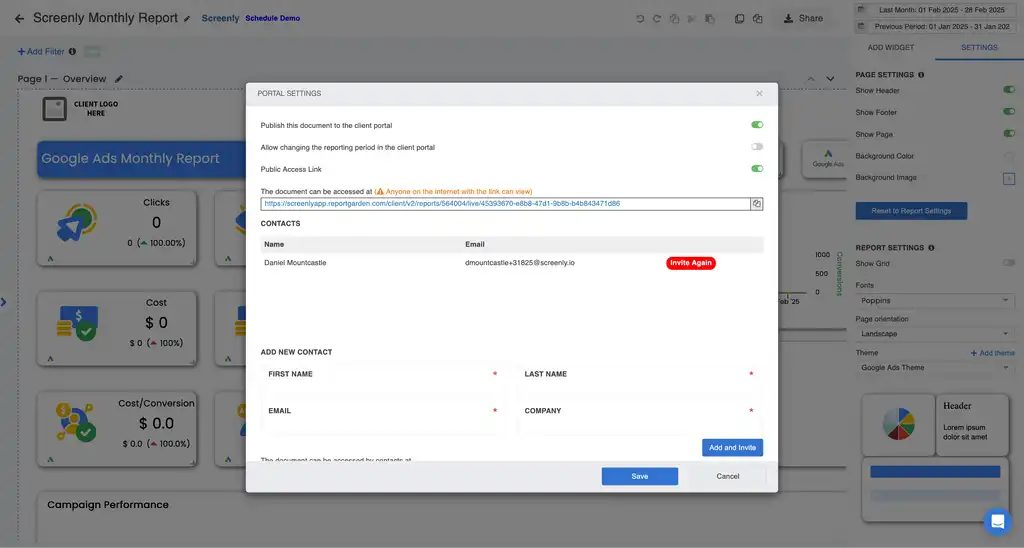The image size is (1024, 548).
Task: Redo the last change
Action: [x=657, y=19]
